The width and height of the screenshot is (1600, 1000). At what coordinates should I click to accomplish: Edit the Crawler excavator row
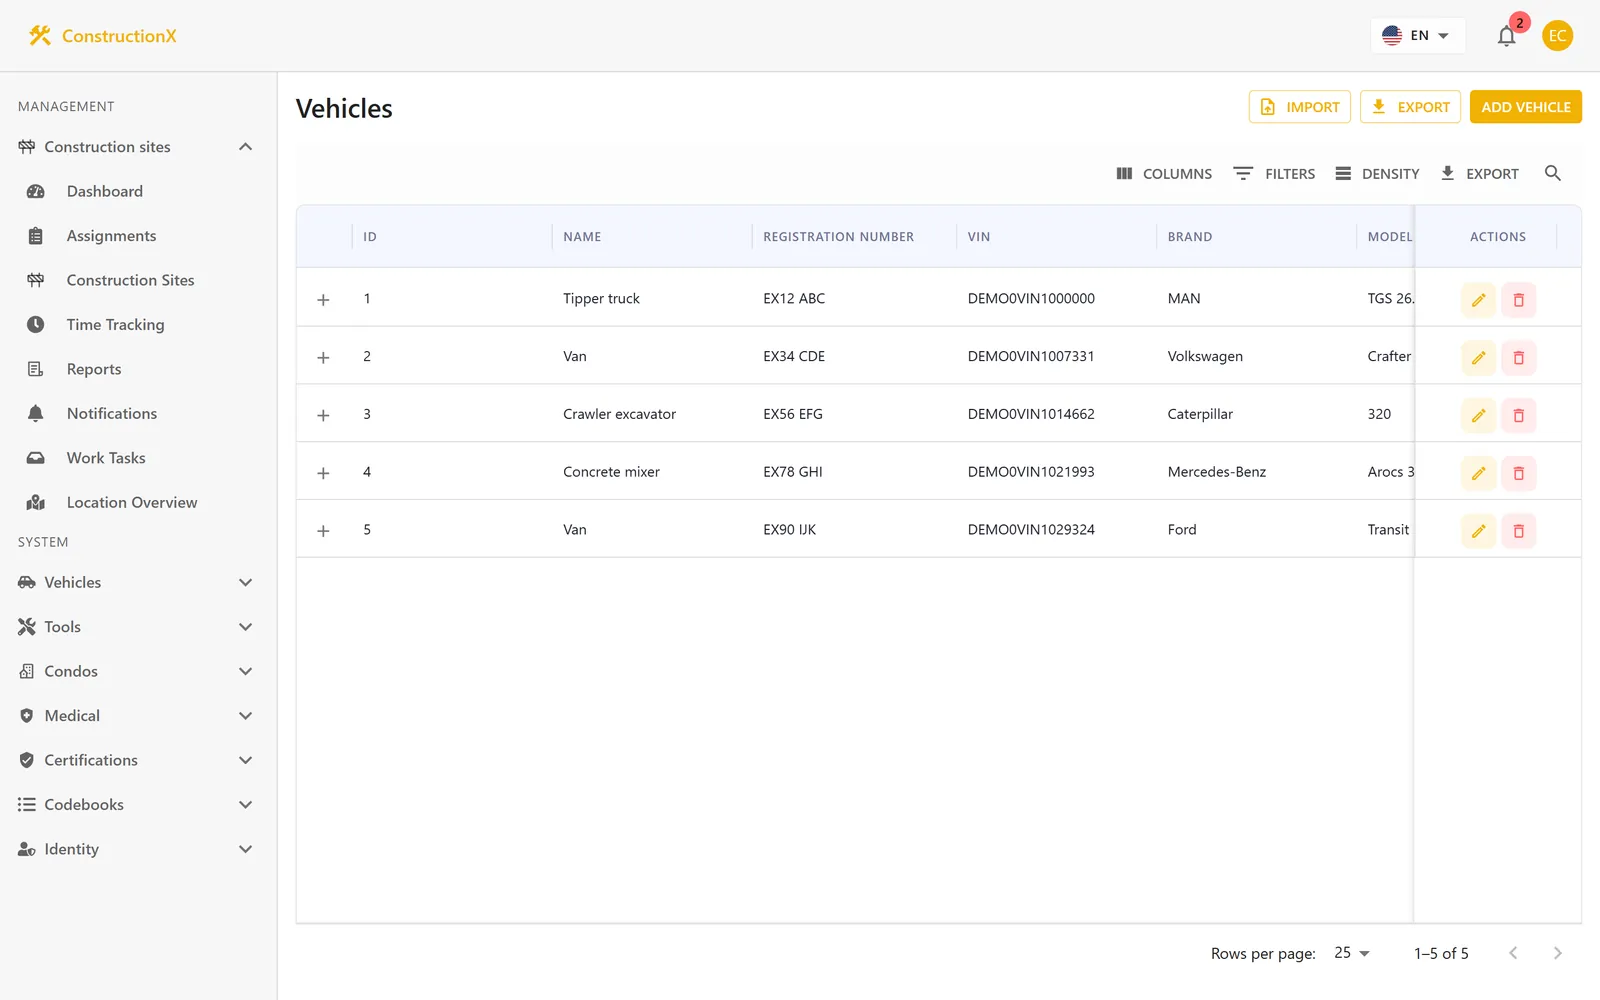click(1478, 416)
